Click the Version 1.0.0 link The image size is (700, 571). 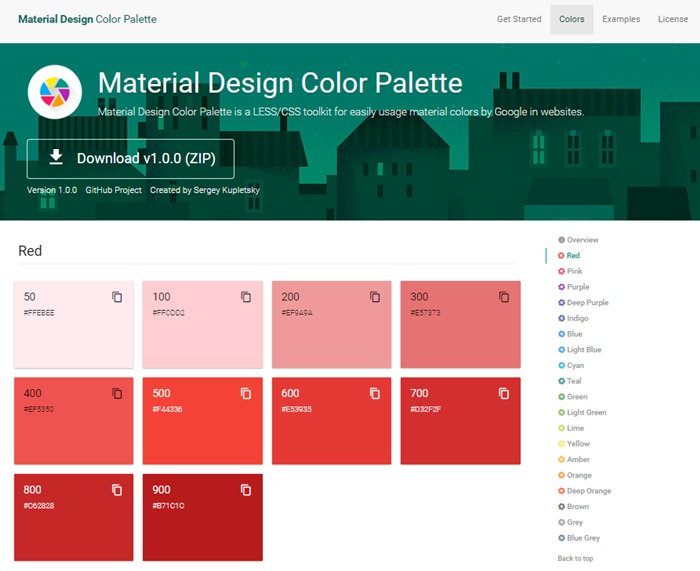pos(52,190)
